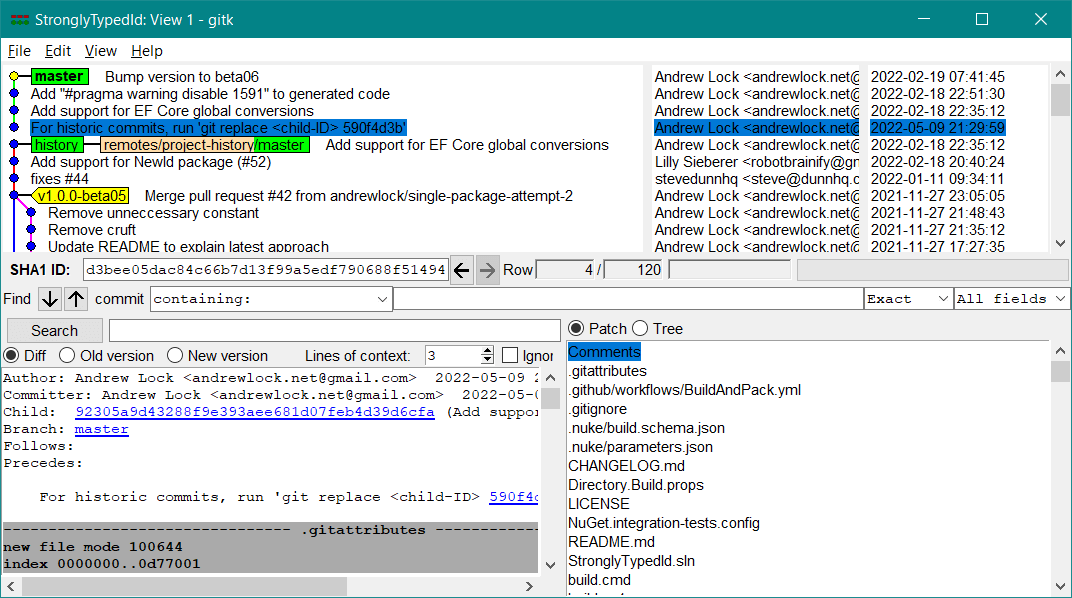Select commit 'fixes #44'
The image size is (1072, 598).
pos(59,179)
